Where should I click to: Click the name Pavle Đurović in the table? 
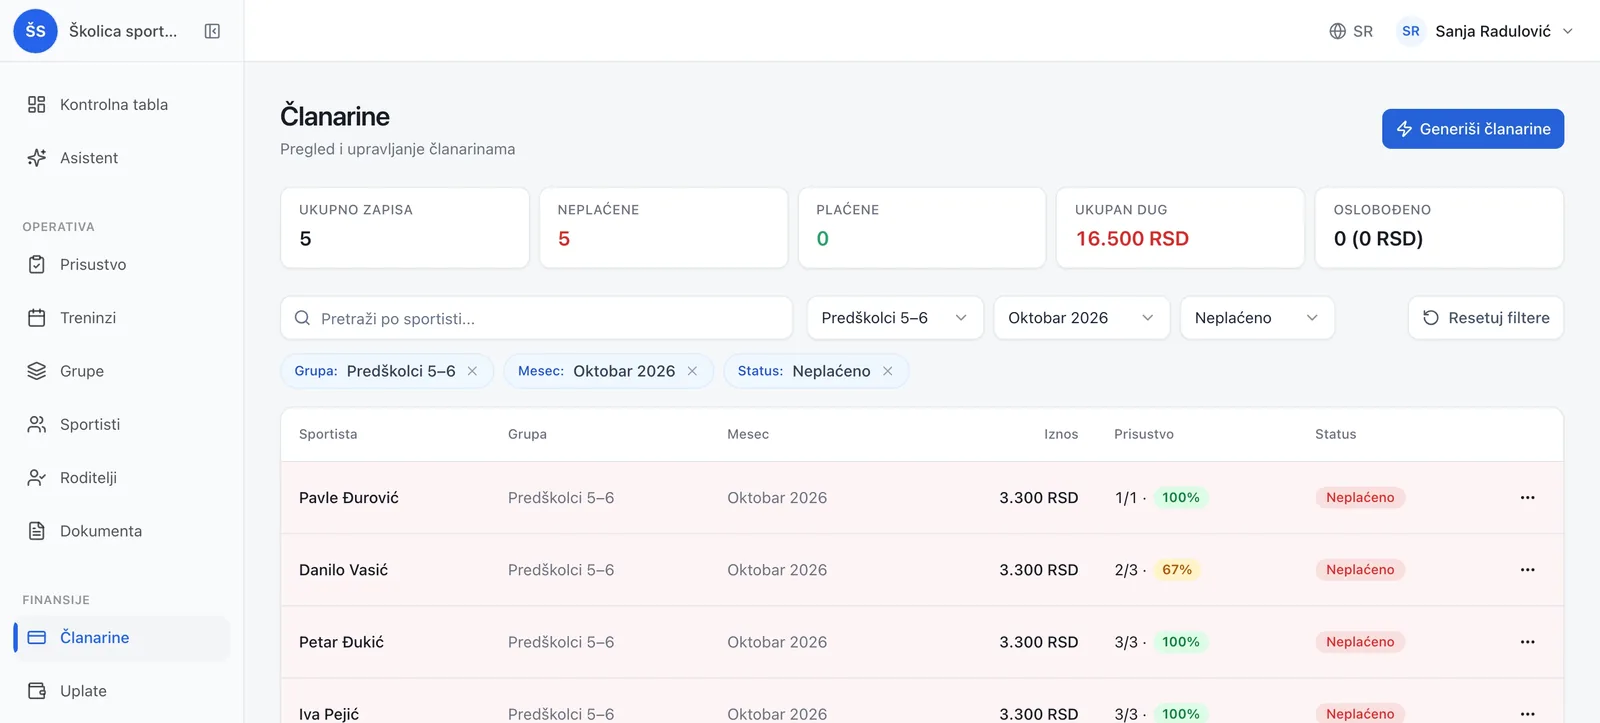coord(349,498)
